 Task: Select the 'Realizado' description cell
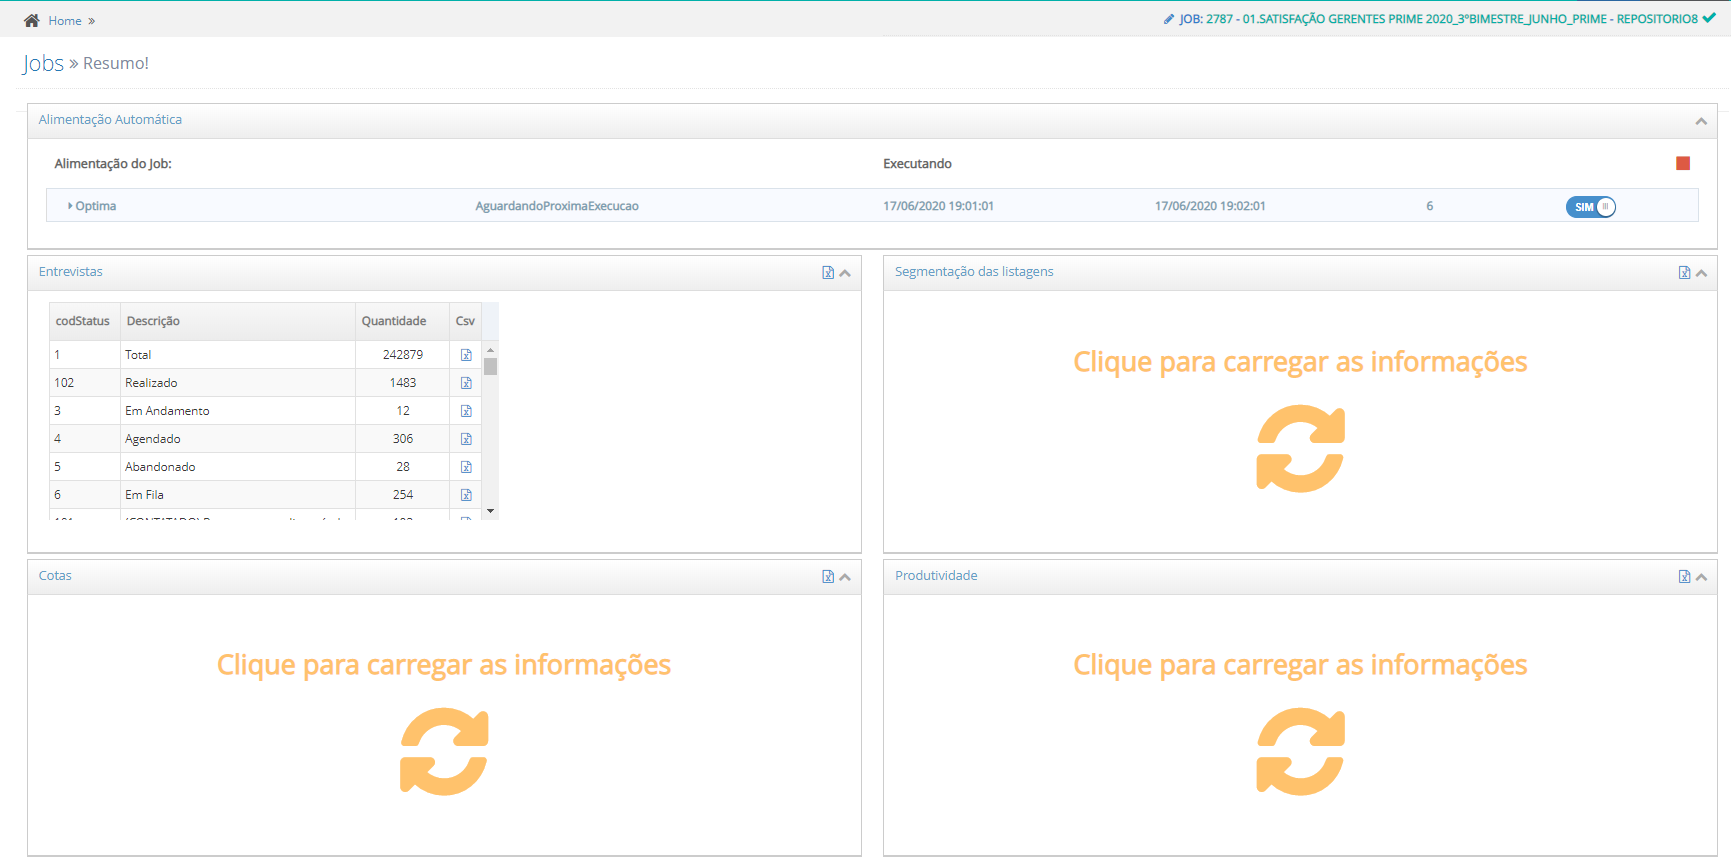coord(238,383)
